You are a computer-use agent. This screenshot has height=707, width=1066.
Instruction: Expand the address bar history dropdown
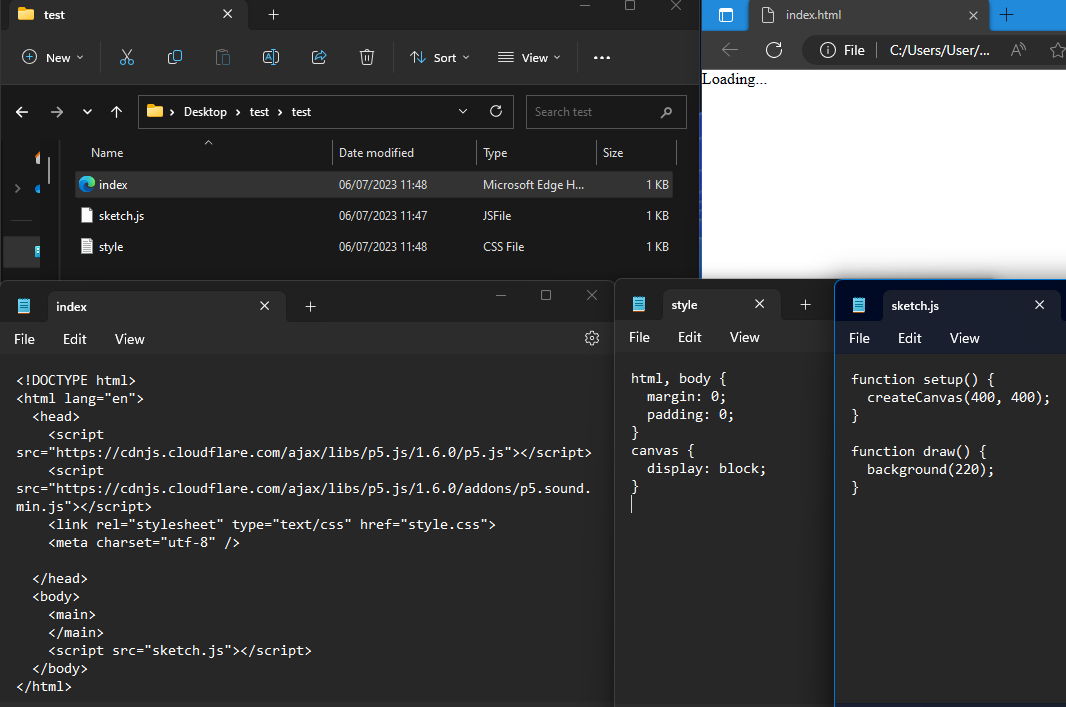(x=463, y=111)
